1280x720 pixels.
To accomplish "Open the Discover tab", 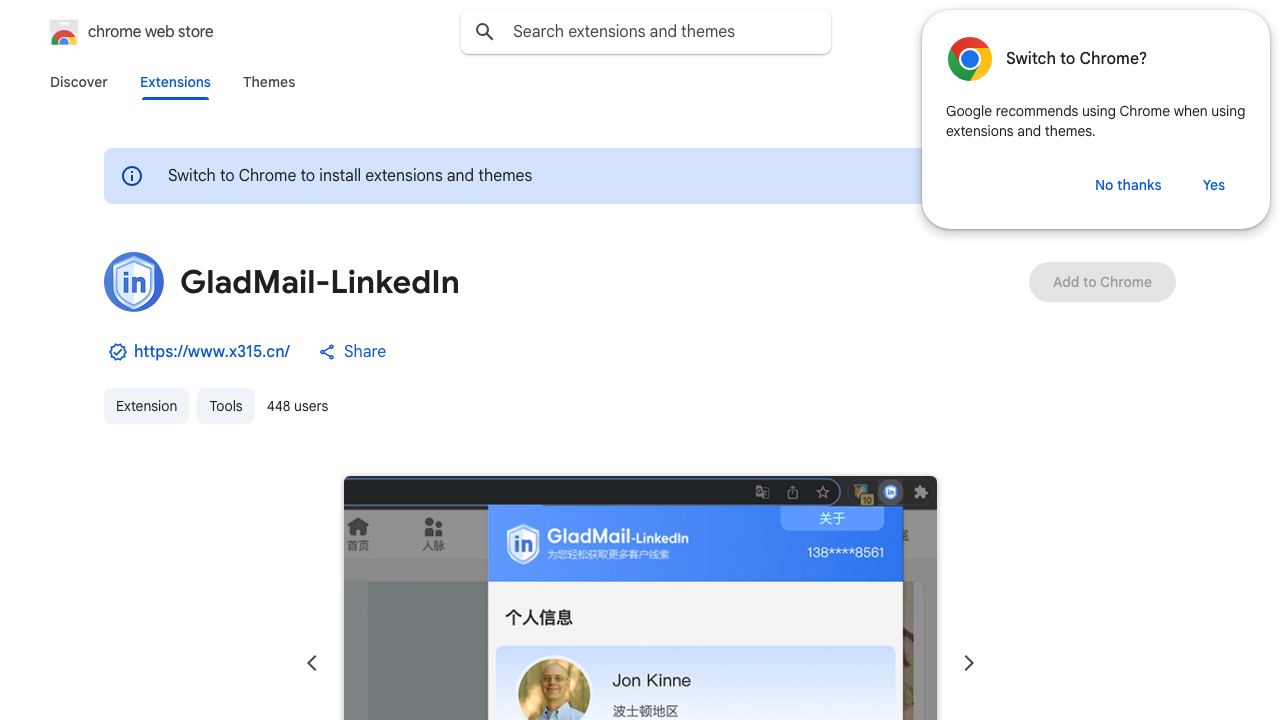I will click(x=79, y=82).
